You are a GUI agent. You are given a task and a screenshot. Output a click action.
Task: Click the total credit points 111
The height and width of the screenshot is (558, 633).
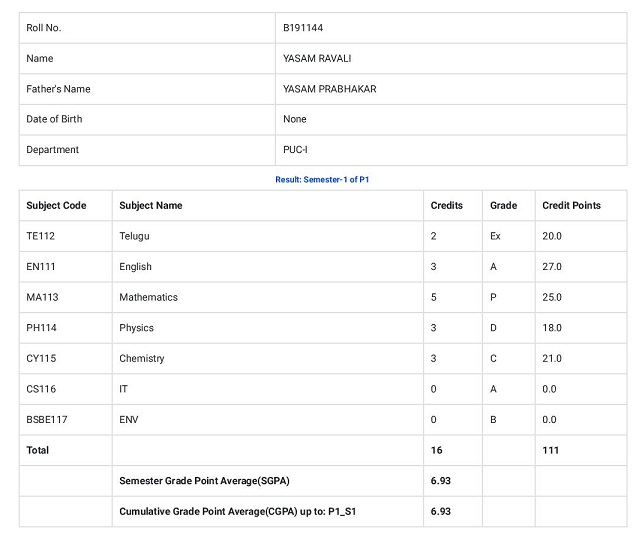tap(550, 450)
